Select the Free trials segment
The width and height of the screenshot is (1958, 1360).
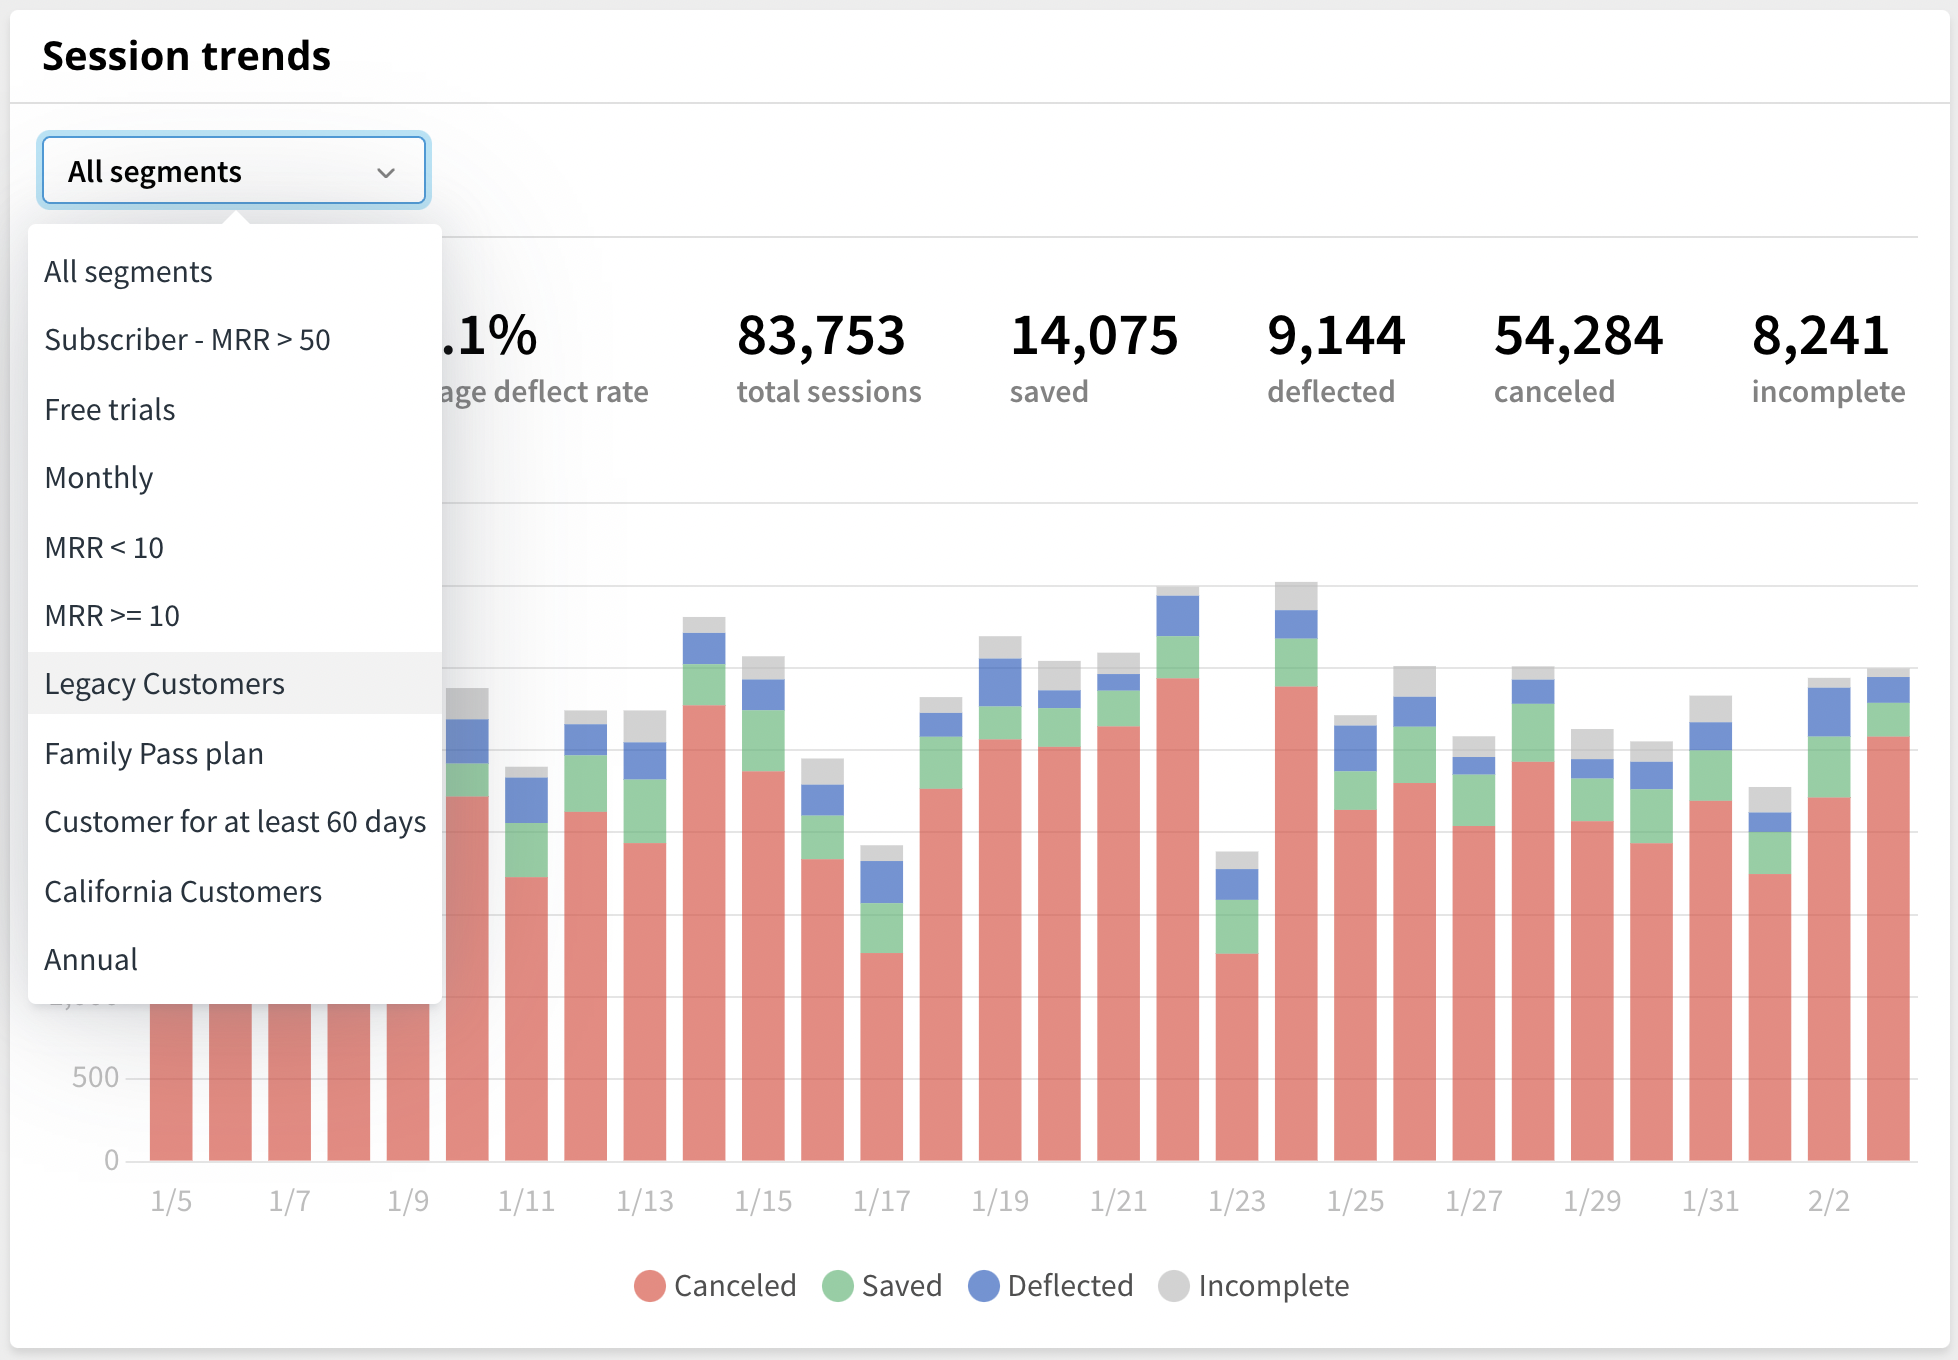110,410
